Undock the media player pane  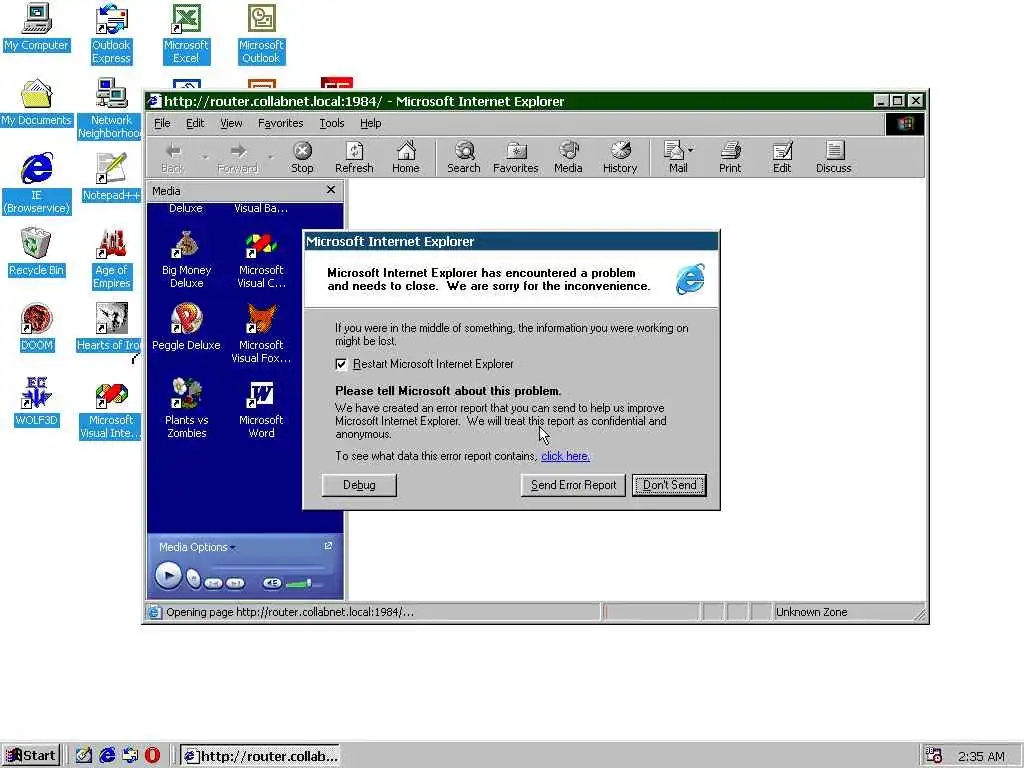point(328,546)
